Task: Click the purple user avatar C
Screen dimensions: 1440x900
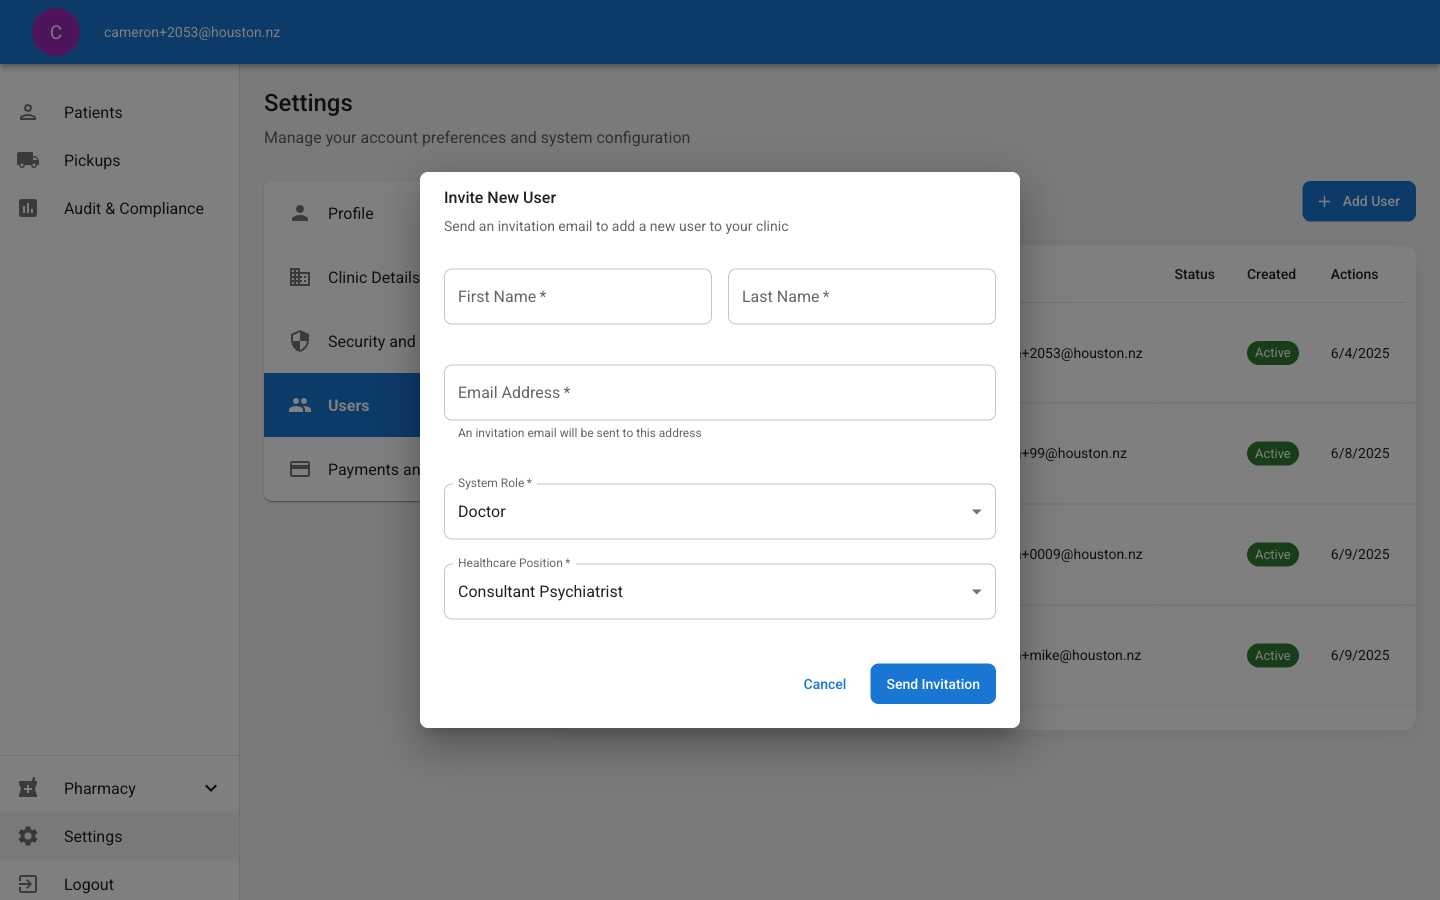Action: [56, 32]
